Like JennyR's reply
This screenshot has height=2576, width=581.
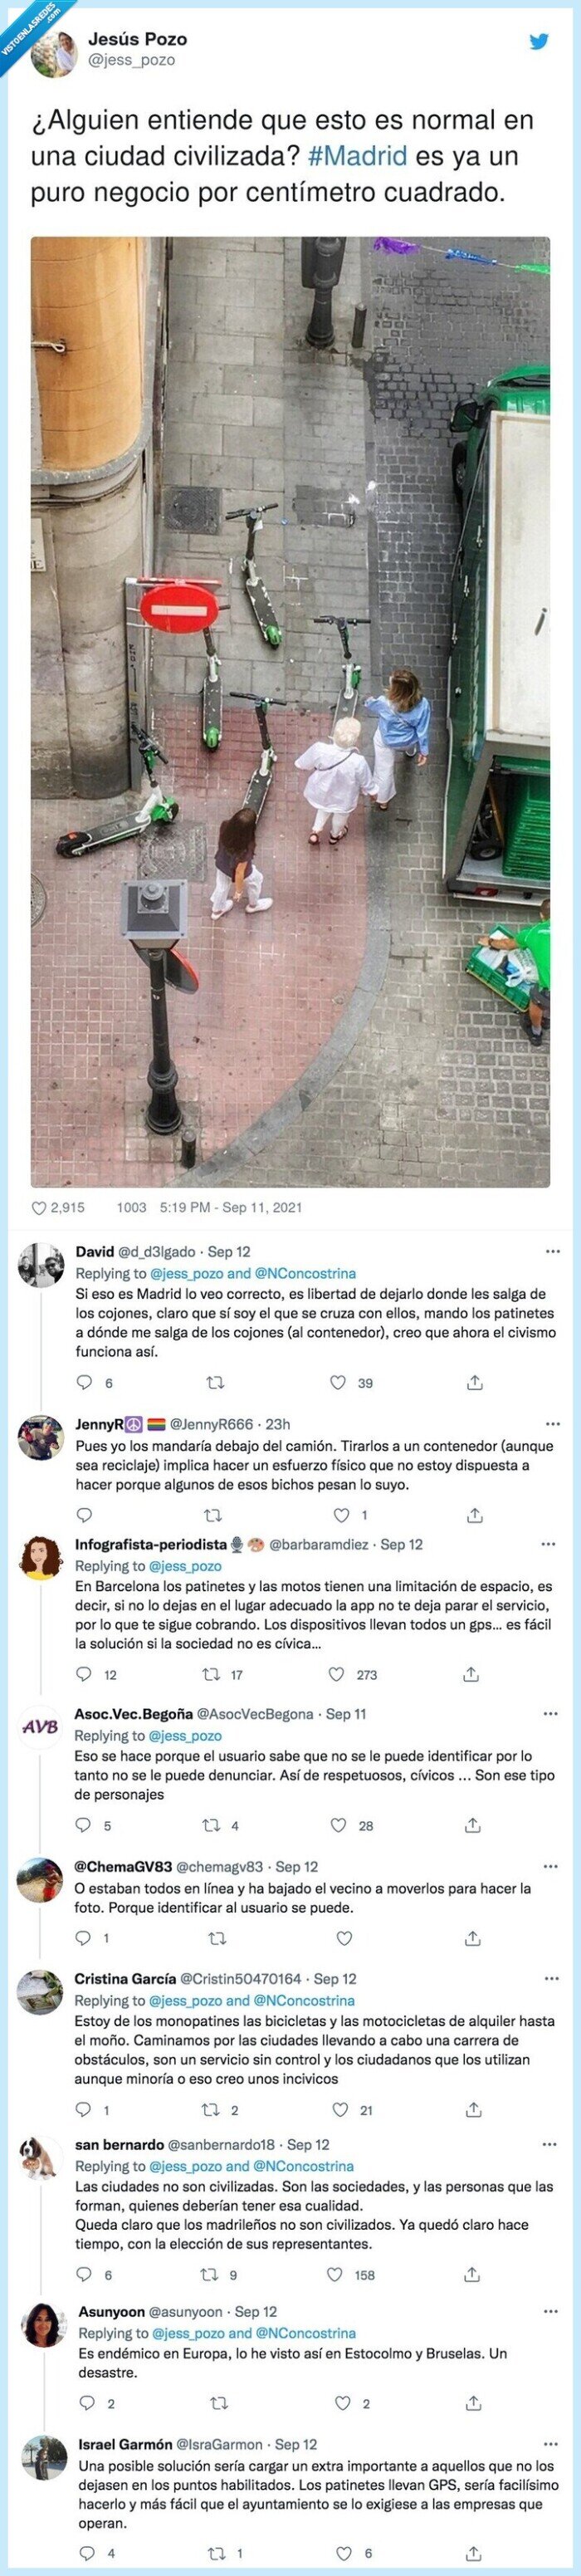(342, 1514)
